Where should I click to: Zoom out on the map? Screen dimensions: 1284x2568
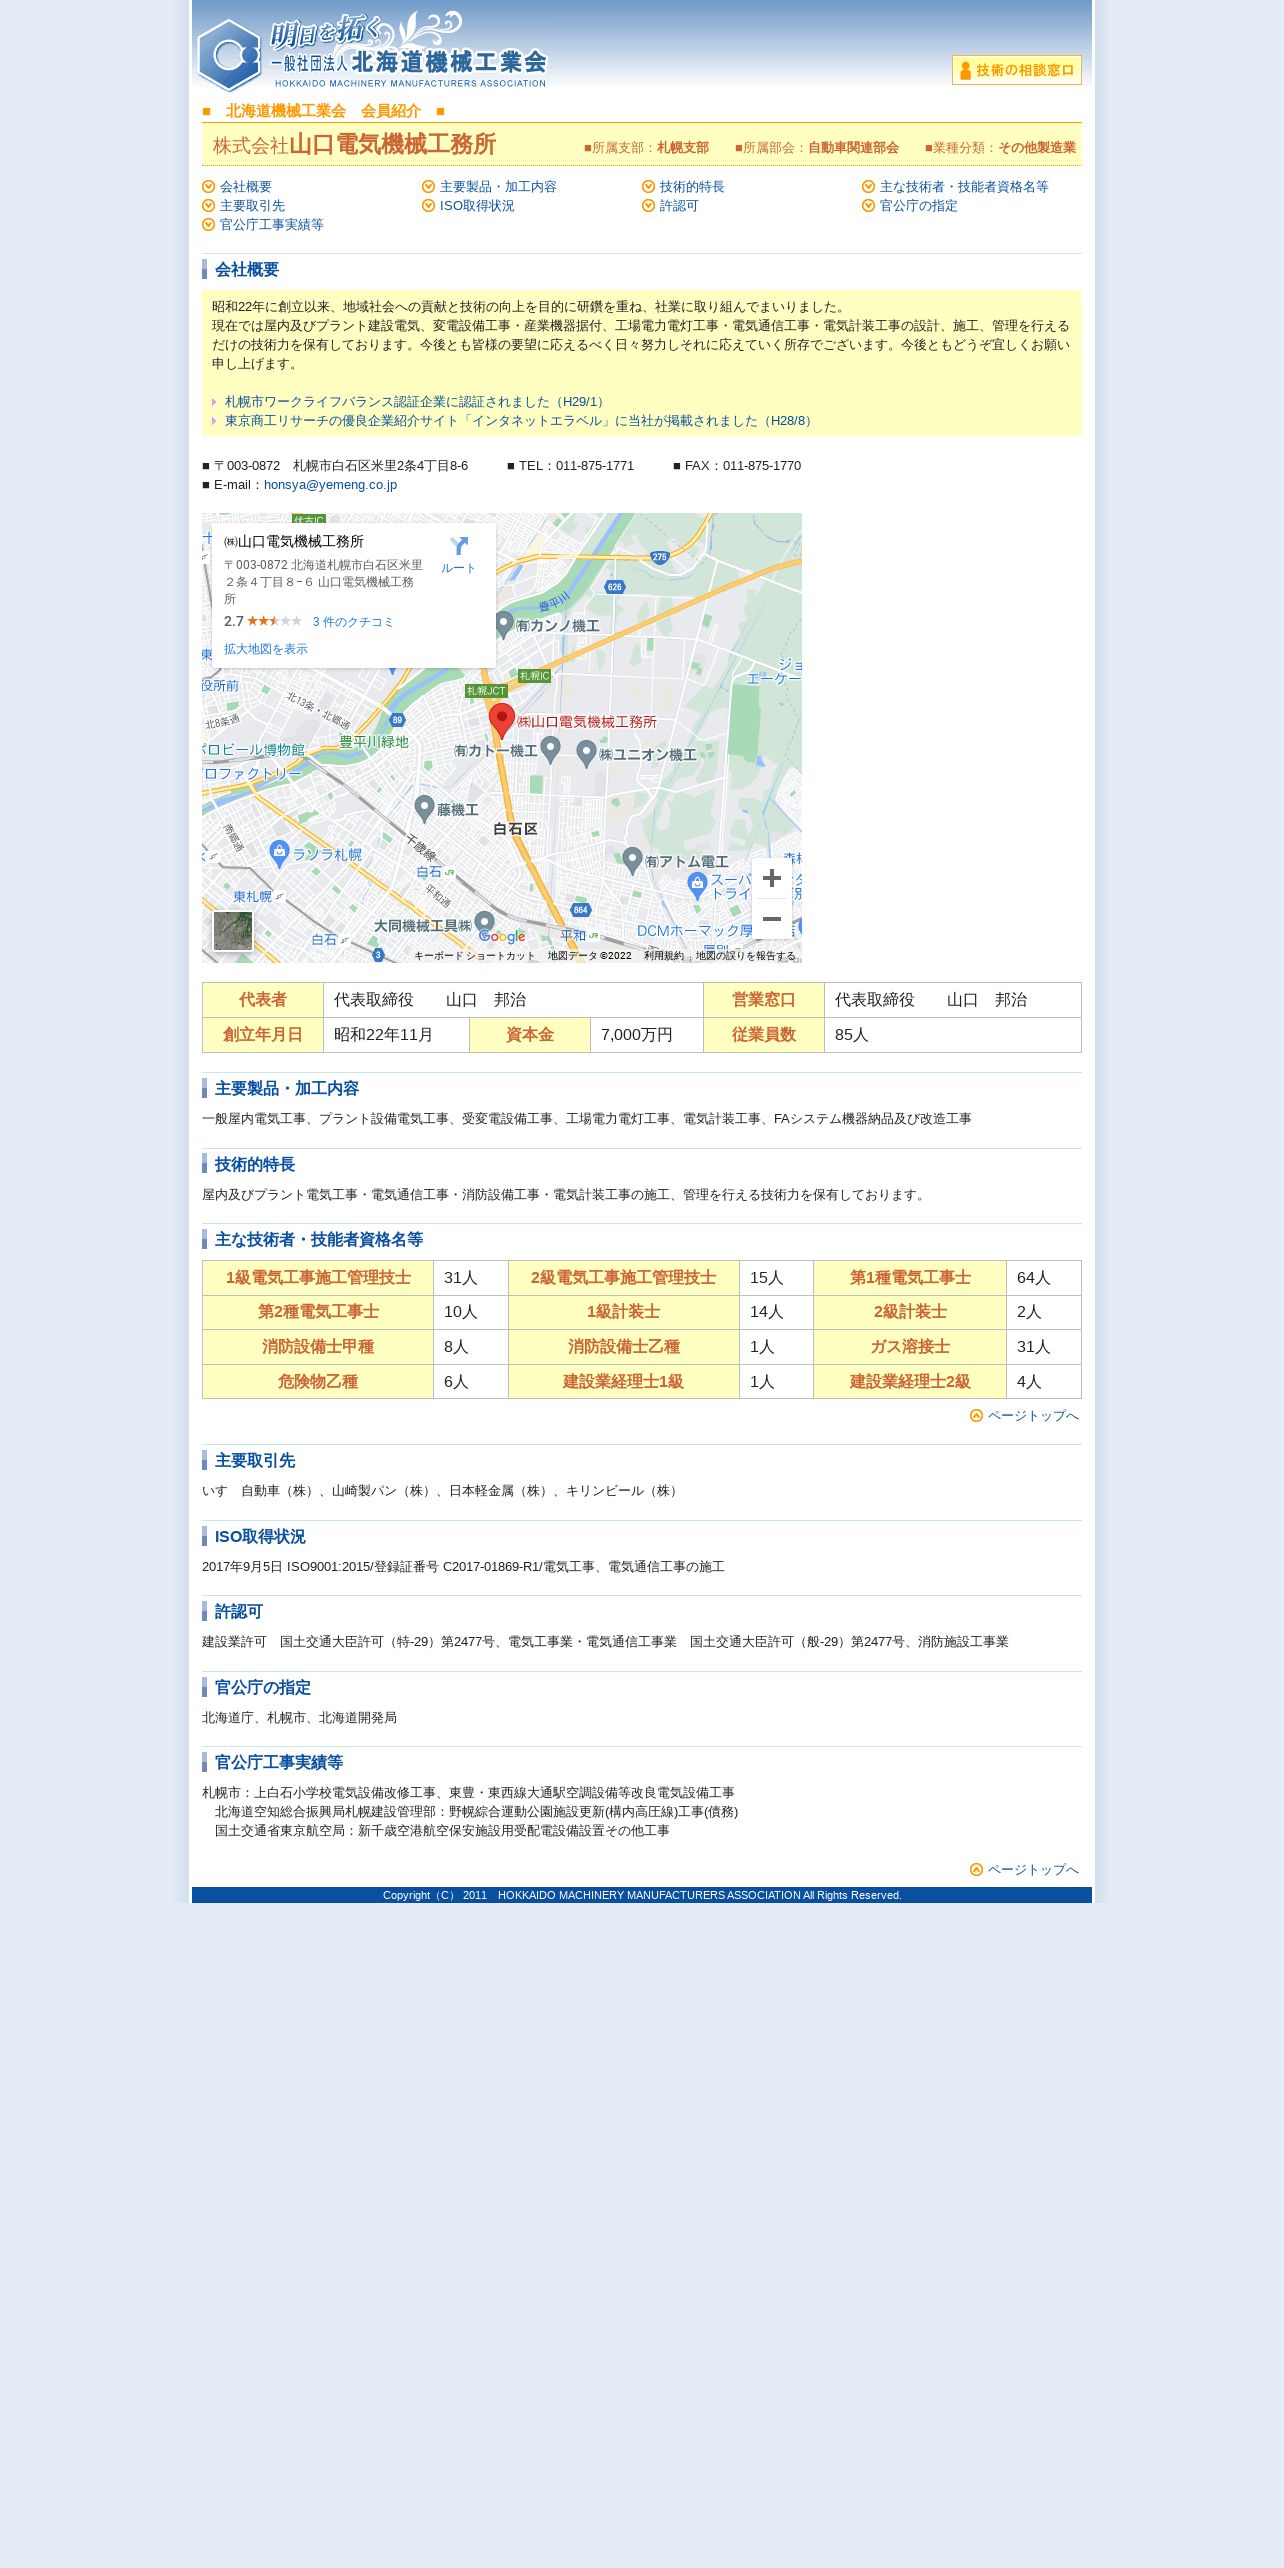click(x=772, y=919)
